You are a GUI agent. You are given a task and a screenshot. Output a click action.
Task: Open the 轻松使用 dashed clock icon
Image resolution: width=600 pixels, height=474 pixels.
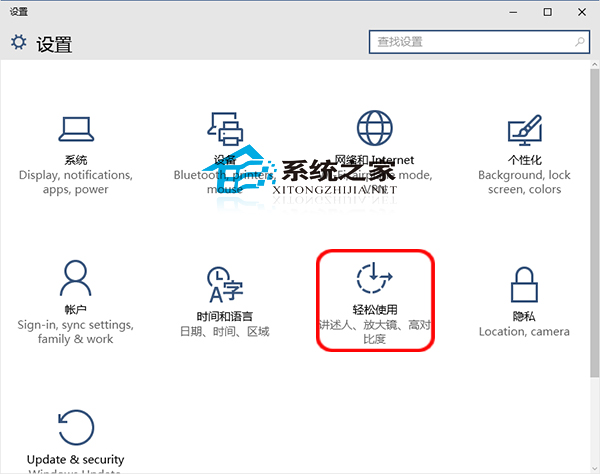[x=374, y=278]
